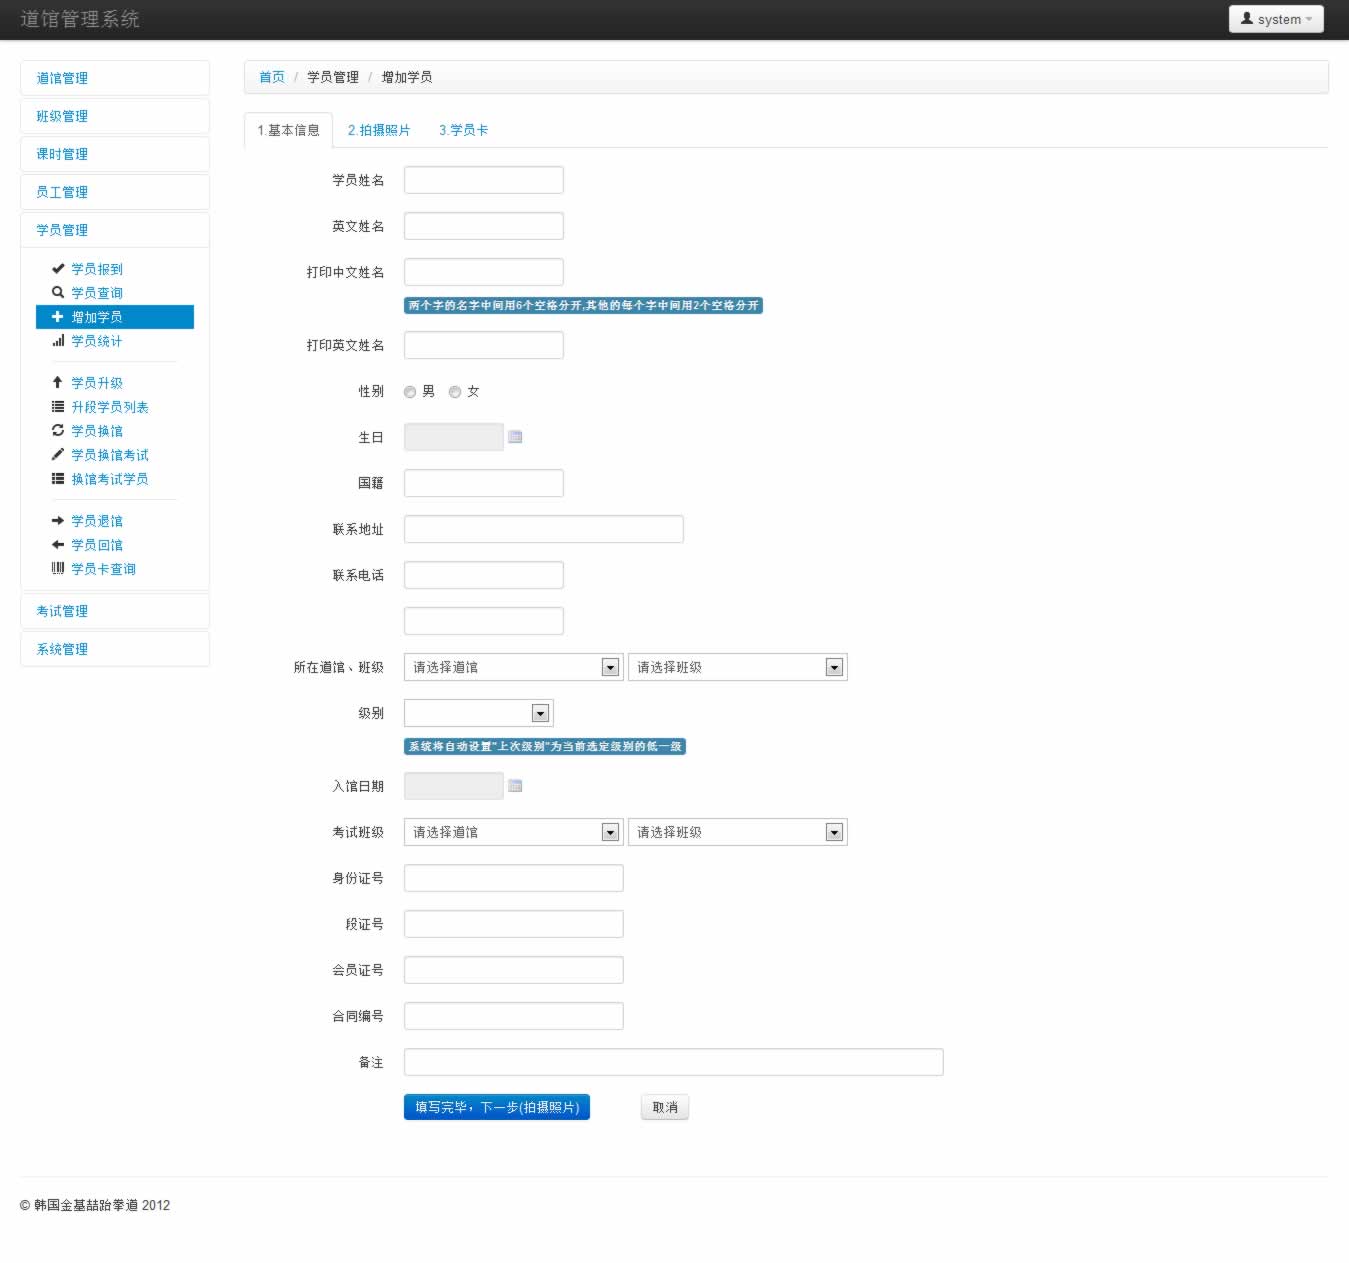This screenshot has height=1263, width=1349.
Task: Focus the second phone field below 联系电话
Action: pos(484,621)
